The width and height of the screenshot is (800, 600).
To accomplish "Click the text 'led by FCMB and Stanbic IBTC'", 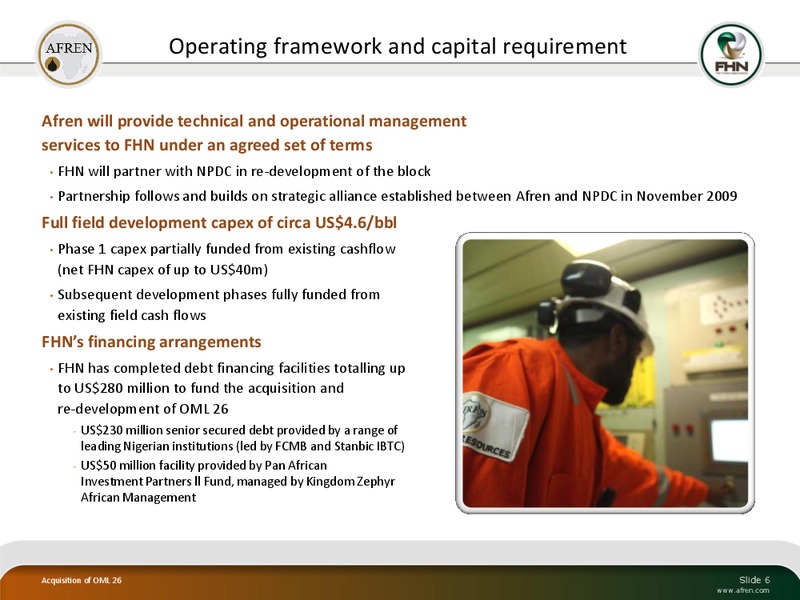I will click(321, 446).
